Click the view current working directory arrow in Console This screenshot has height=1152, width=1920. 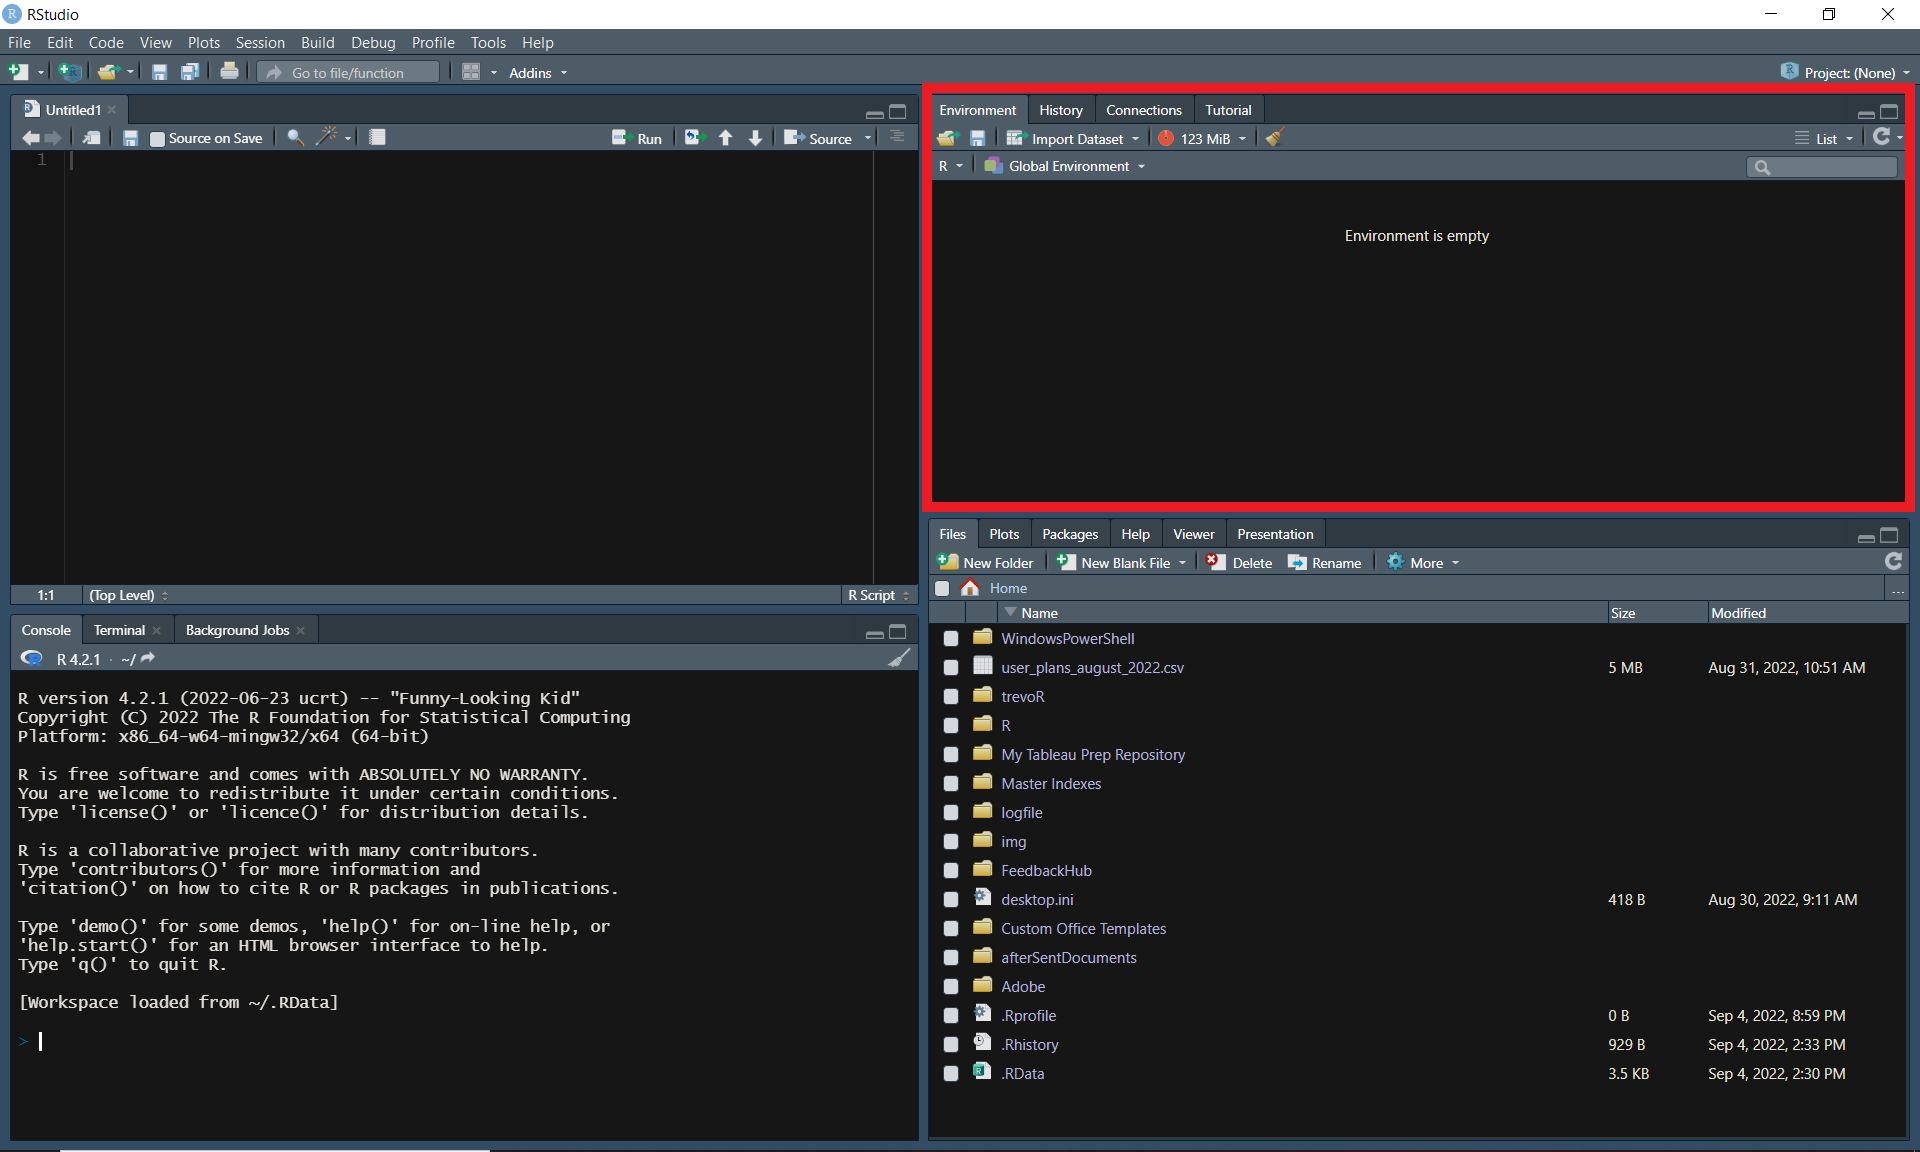[148, 658]
